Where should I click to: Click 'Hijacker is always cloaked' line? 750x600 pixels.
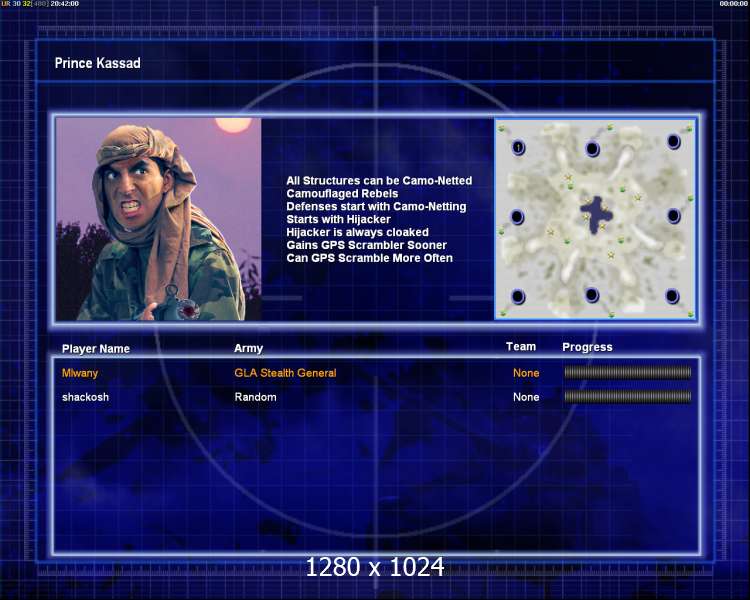(357, 232)
